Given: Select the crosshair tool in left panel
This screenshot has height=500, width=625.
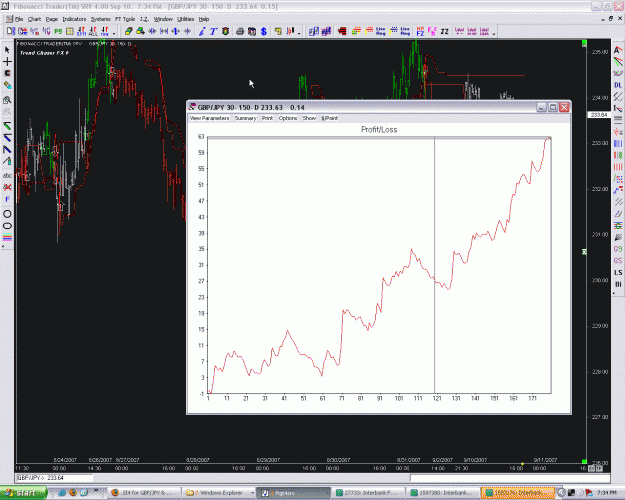Looking at the screenshot, I should pyautogui.click(x=7, y=61).
